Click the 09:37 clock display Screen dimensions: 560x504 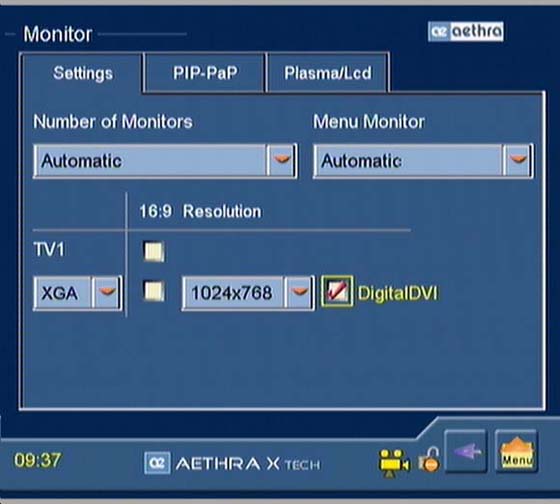38,460
